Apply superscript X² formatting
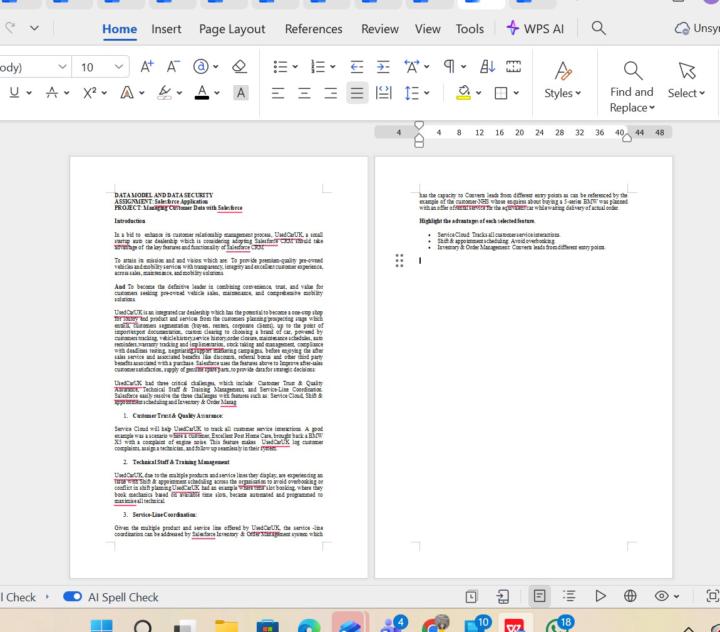The image size is (720, 632). point(90,93)
